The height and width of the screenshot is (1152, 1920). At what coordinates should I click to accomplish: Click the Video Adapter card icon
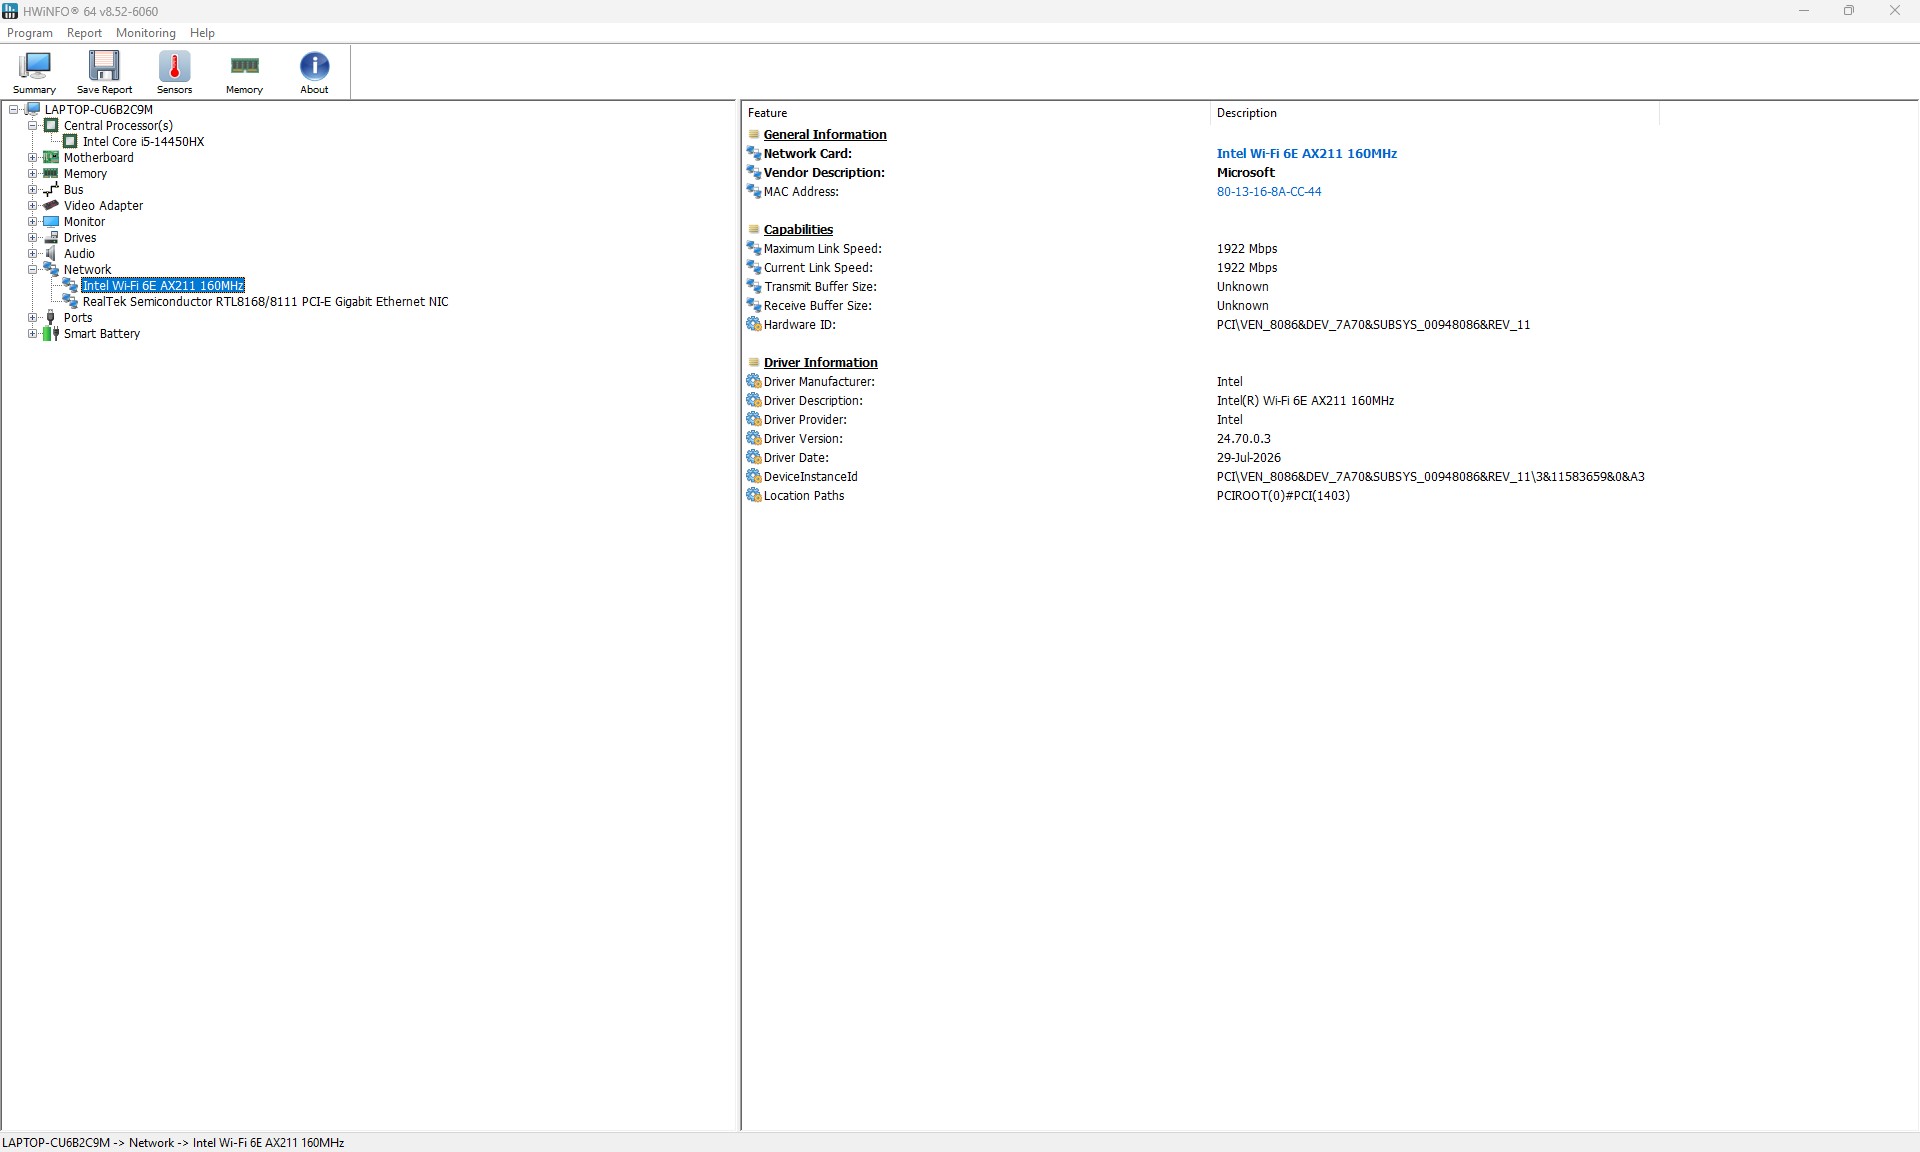coord(51,205)
